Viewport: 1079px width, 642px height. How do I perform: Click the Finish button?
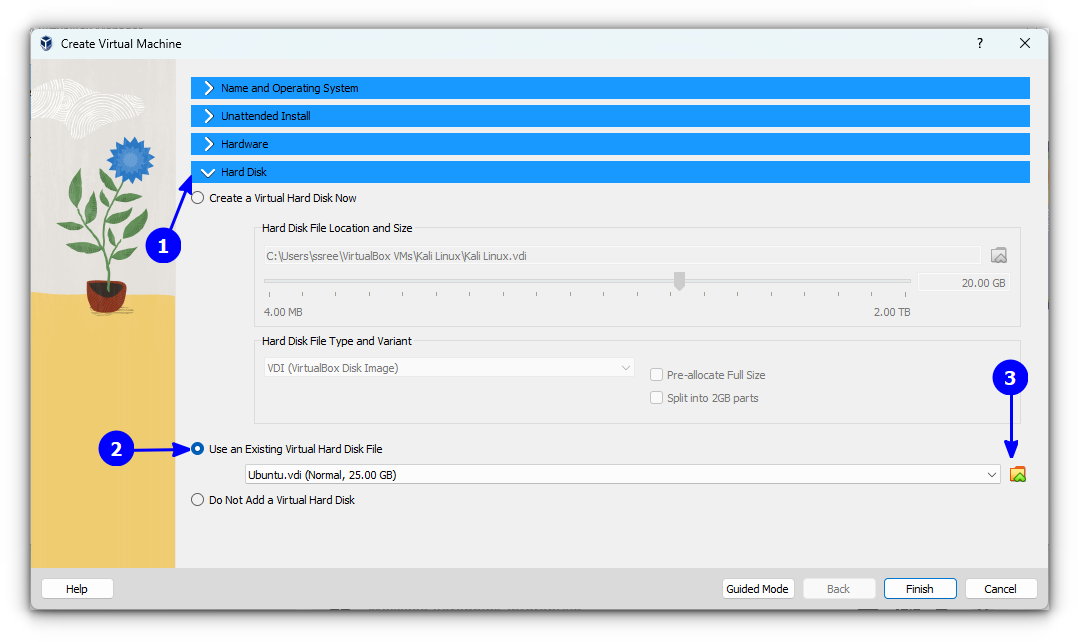[919, 588]
